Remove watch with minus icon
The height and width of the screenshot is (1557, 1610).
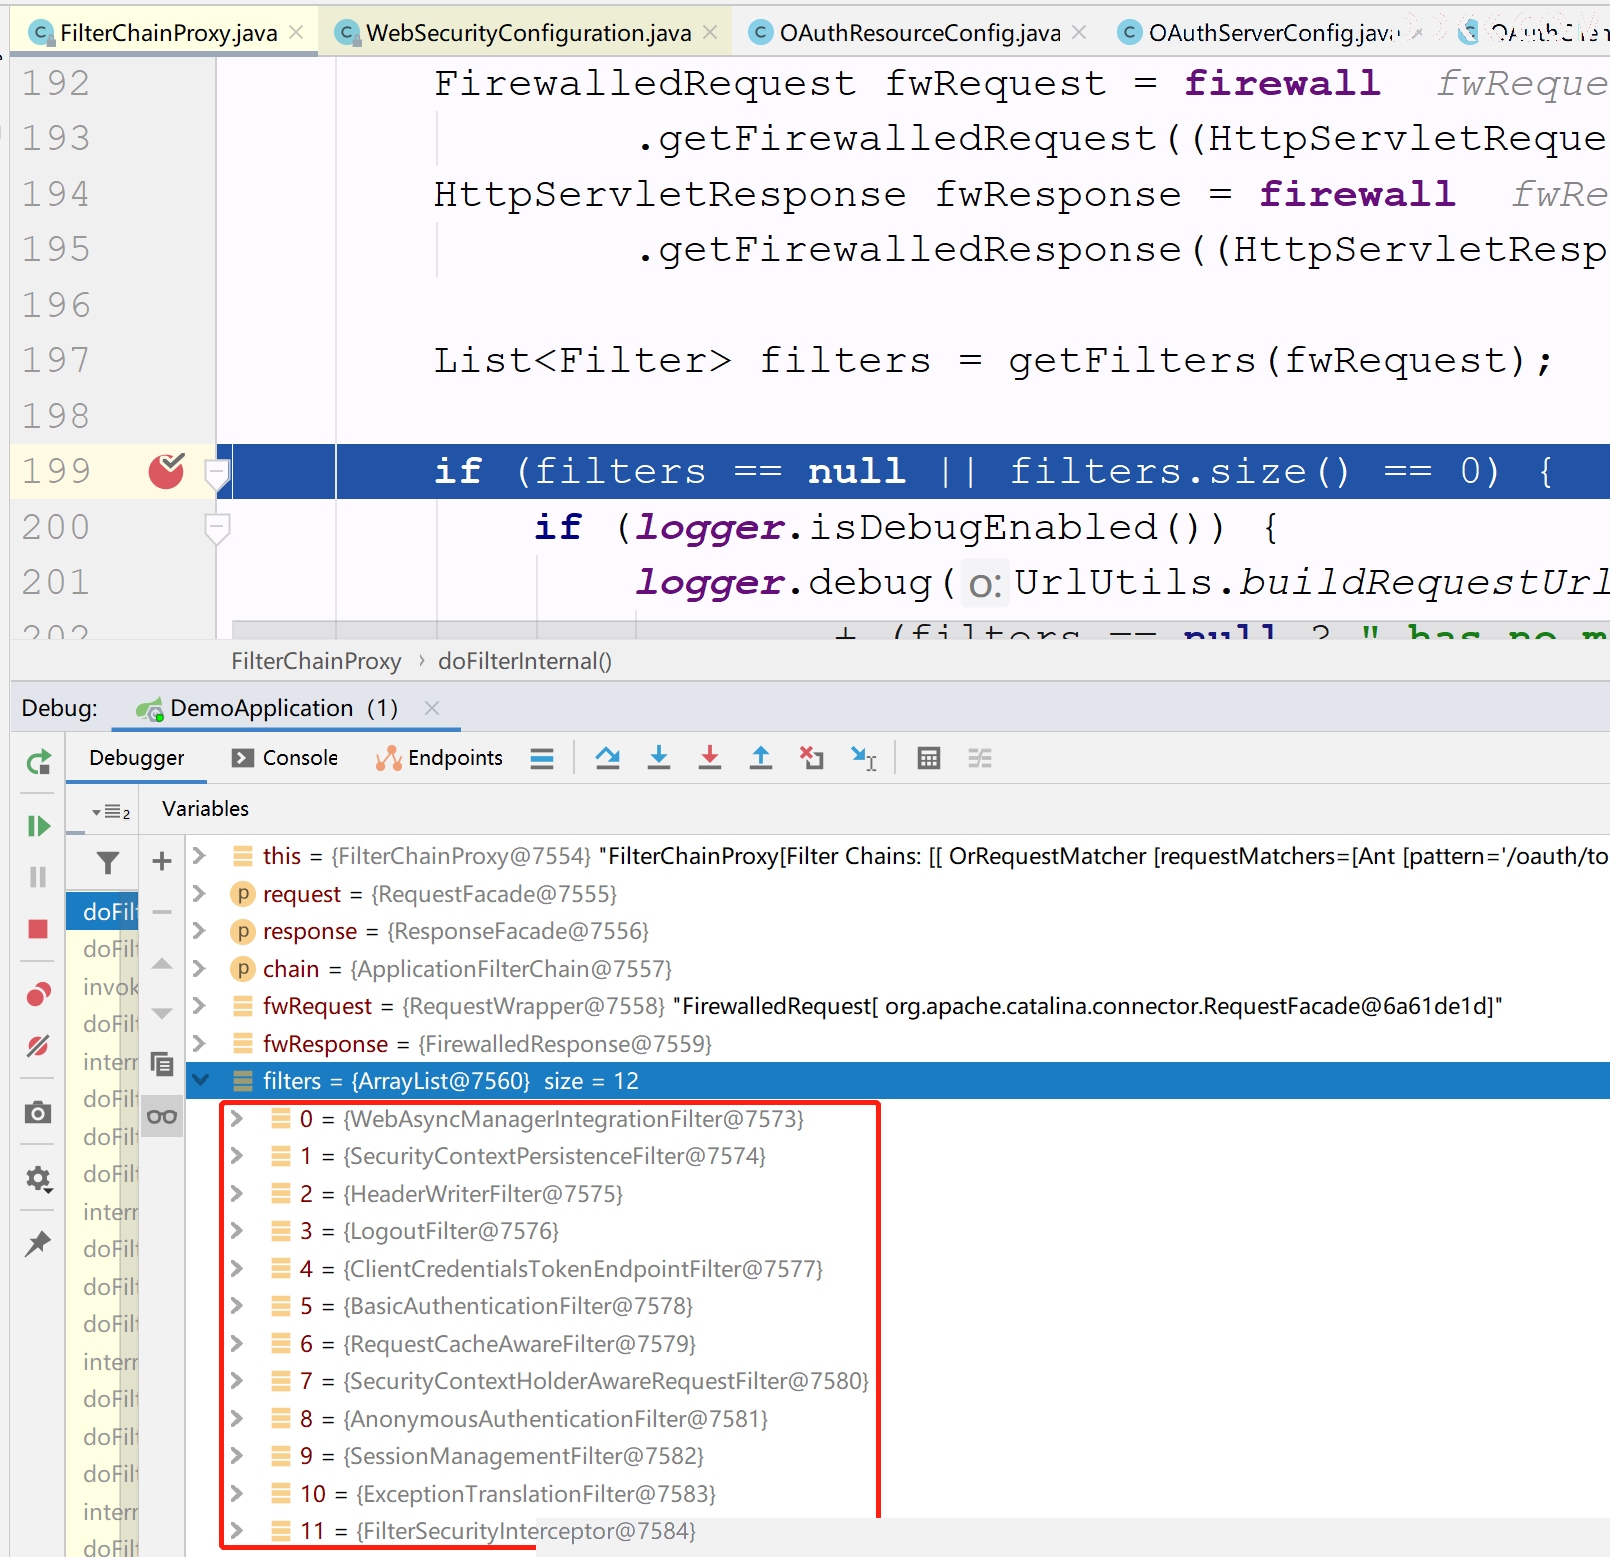point(162,912)
